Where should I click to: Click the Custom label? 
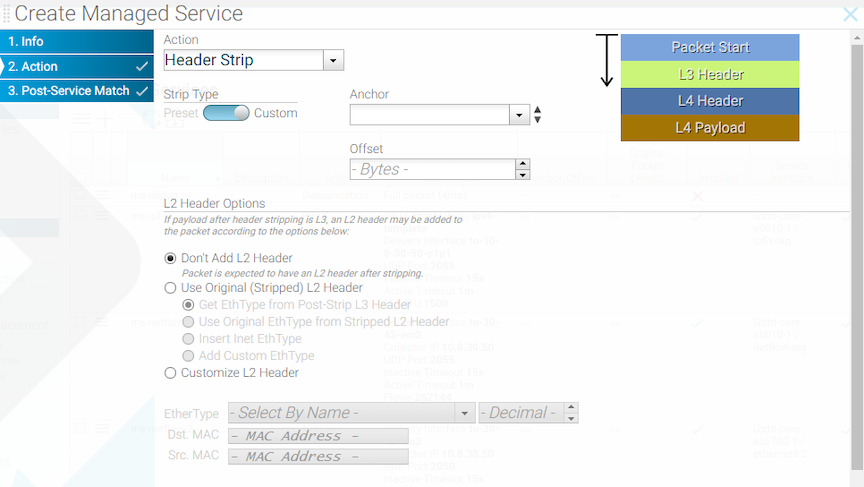(x=276, y=113)
